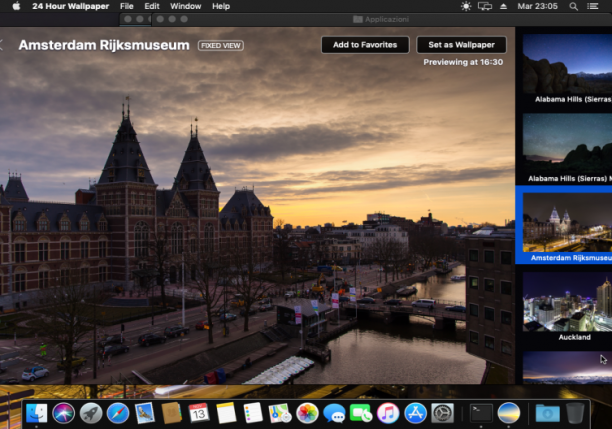Open Notification Center list icon

592,6
